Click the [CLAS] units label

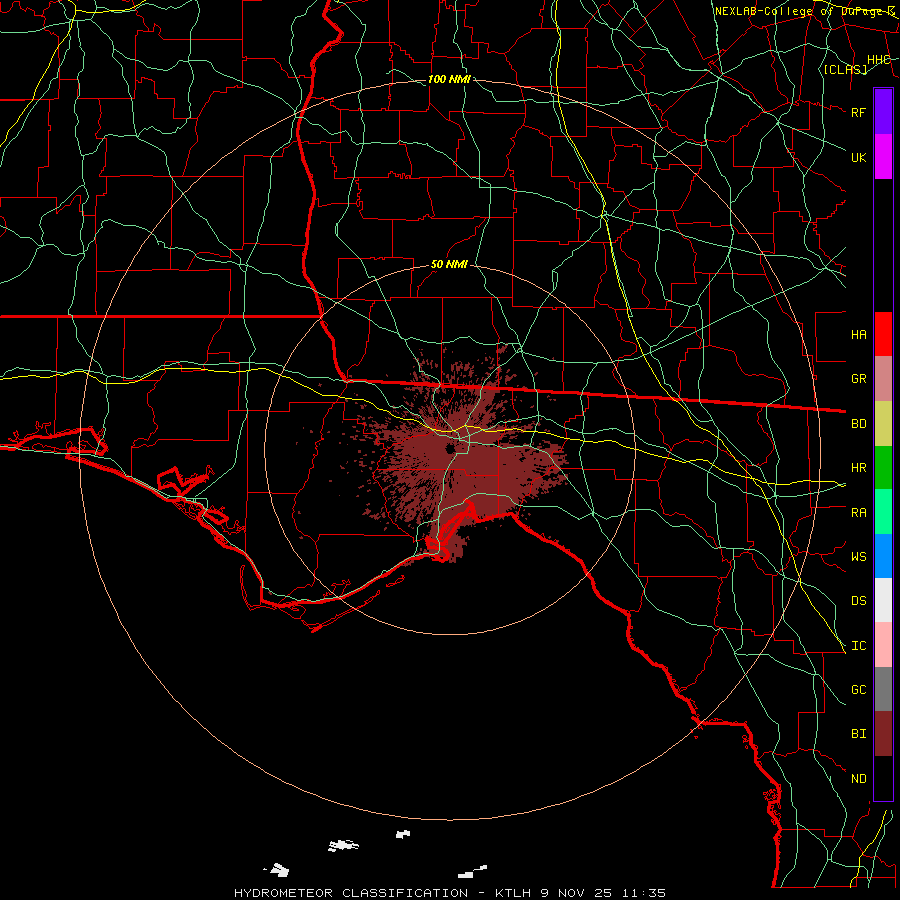[845, 69]
